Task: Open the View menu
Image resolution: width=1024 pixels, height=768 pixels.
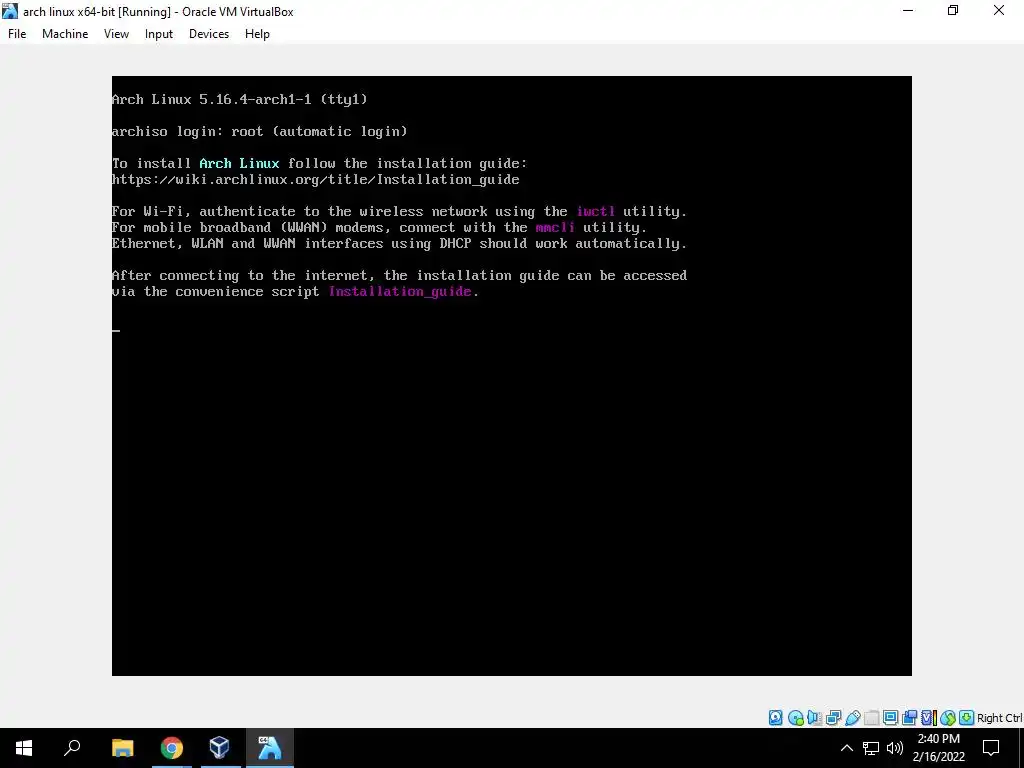Action: [116, 34]
